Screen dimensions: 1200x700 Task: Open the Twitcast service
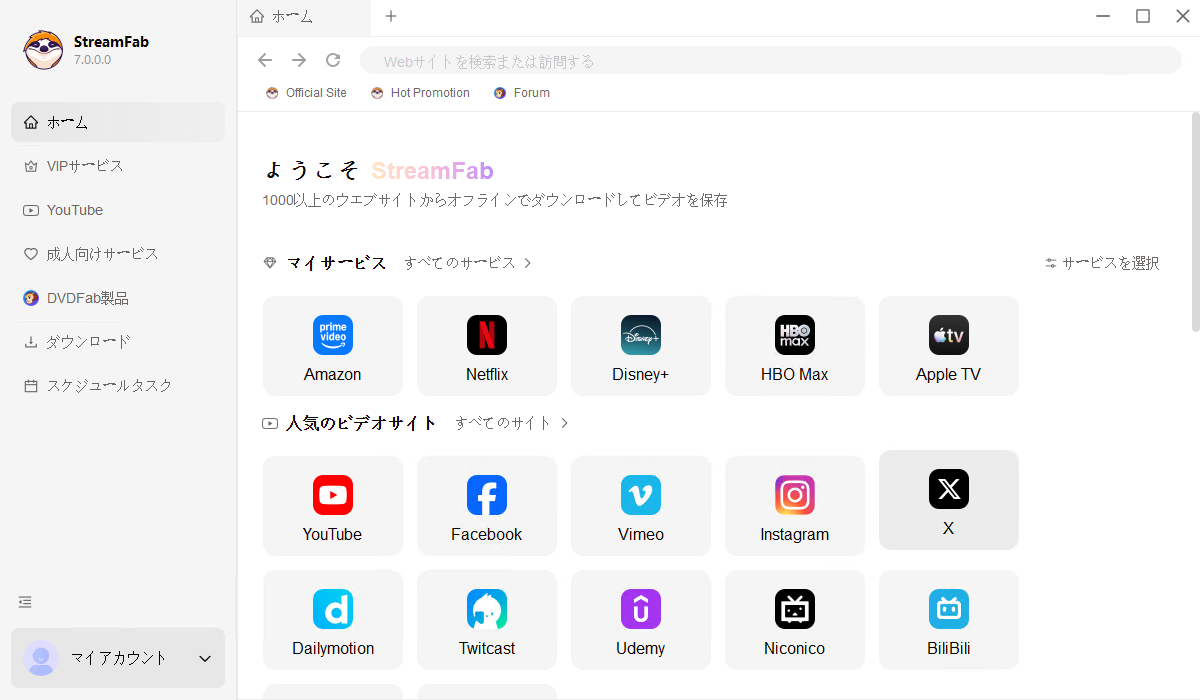(x=487, y=620)
